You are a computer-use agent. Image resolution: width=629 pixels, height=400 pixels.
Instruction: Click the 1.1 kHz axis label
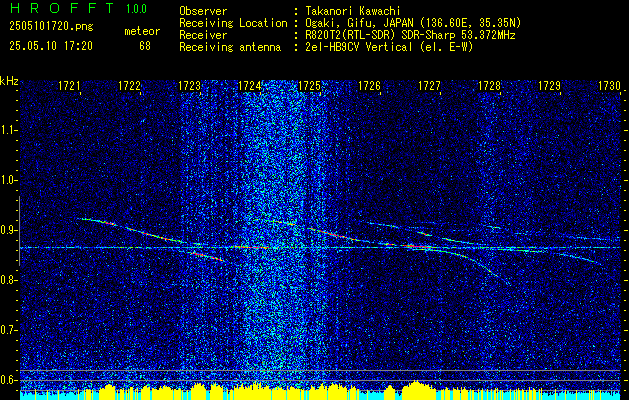9,130
